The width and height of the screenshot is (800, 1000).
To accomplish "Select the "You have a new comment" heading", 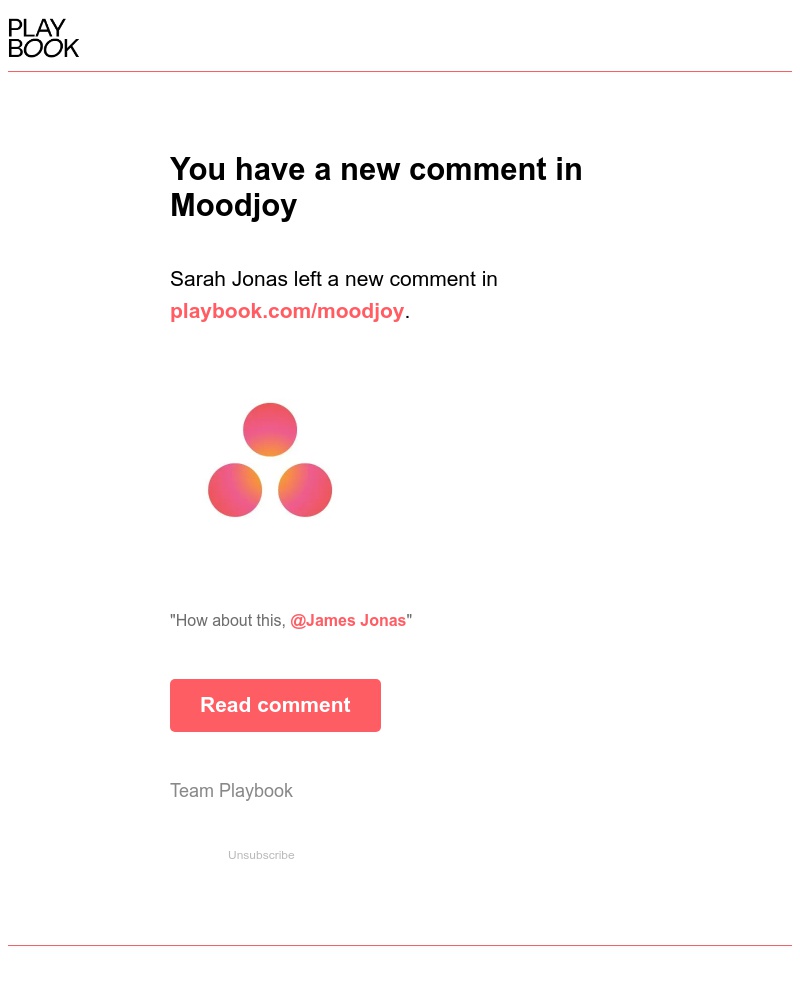I will click(376, 169).
